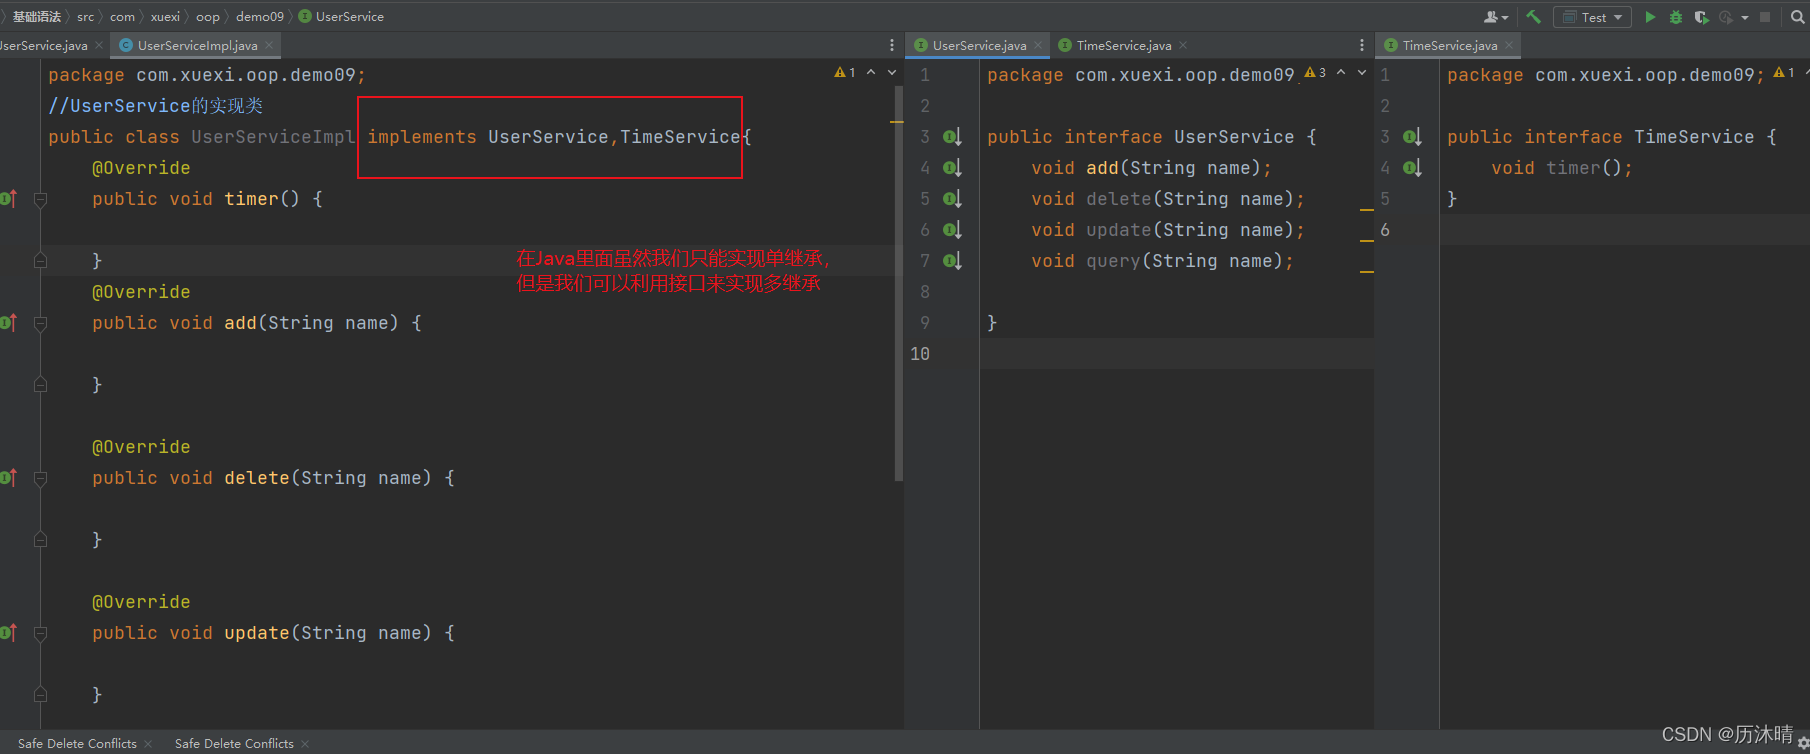
Task: Click the UserService breadcrumb
Action: click(341, 17)
